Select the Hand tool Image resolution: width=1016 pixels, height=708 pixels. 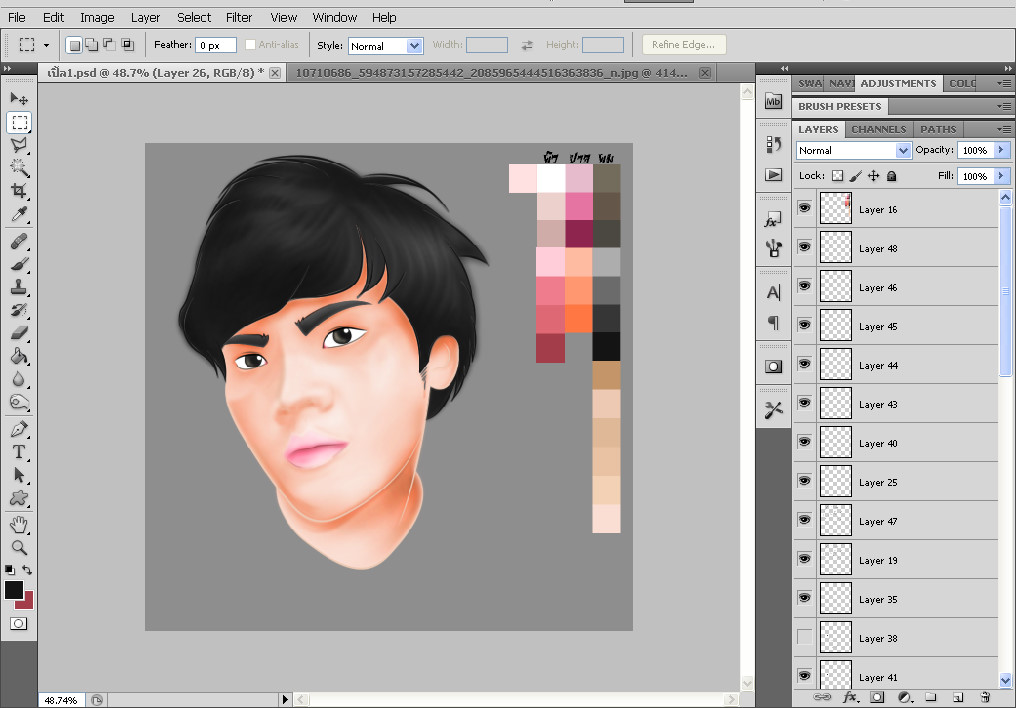(19, 524)
